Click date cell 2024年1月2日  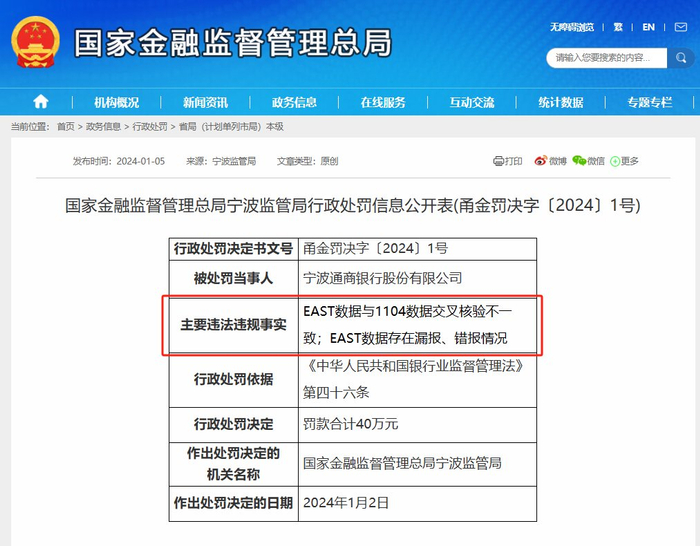tap(417, 503)
